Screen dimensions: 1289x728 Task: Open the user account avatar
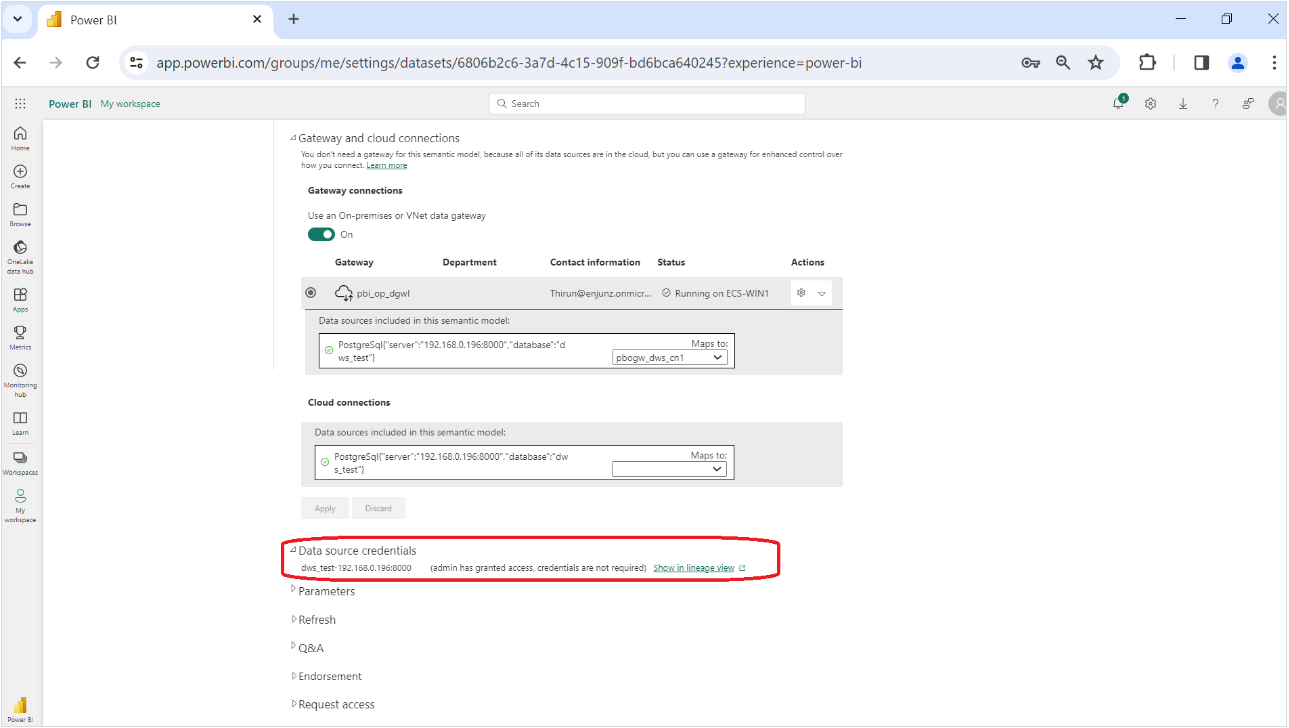coord(1278,104)
